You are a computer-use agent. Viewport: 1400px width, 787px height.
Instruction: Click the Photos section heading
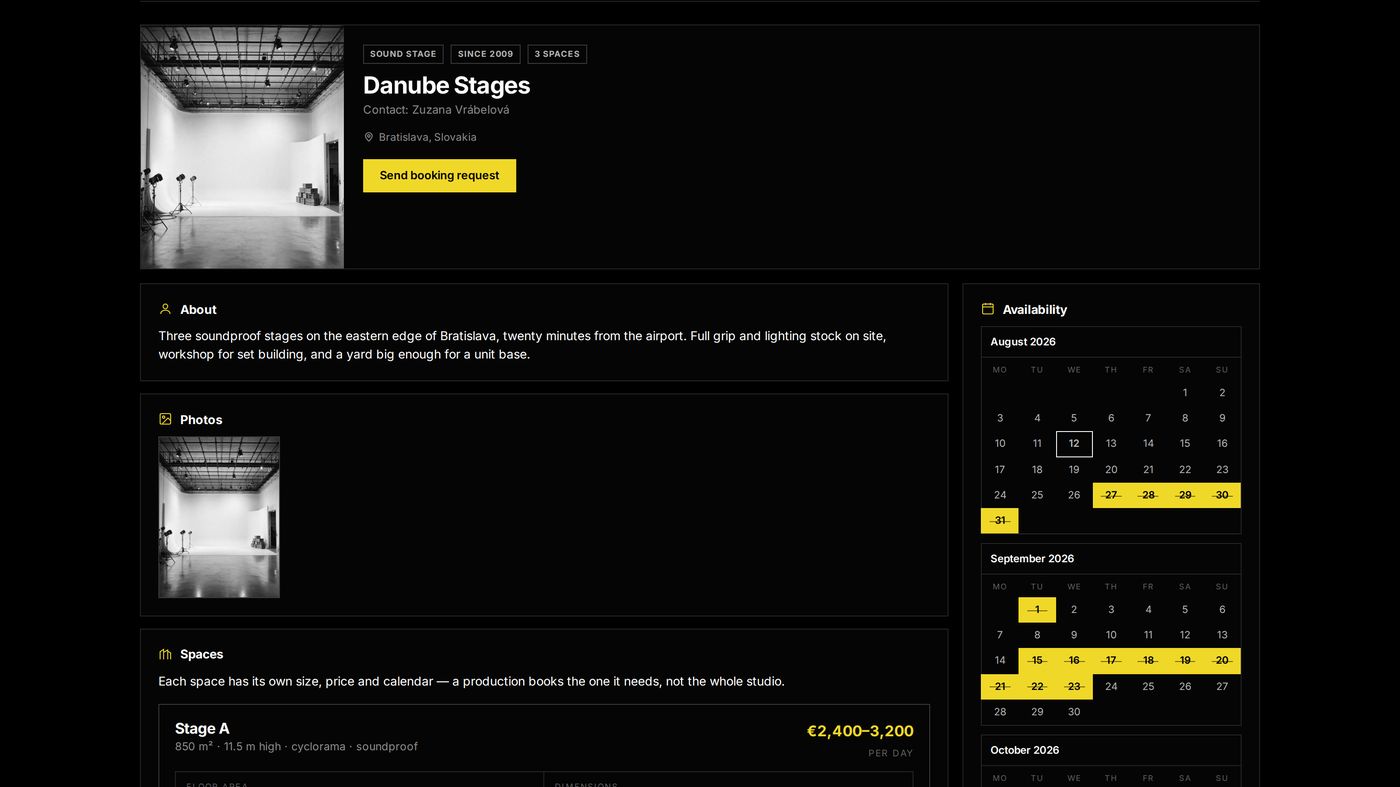201,420
